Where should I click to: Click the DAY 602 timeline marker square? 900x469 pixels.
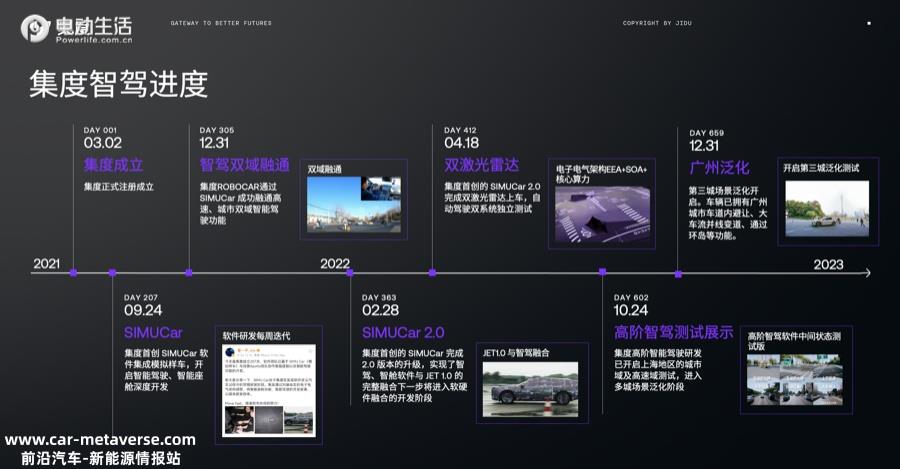click(602, 272)
